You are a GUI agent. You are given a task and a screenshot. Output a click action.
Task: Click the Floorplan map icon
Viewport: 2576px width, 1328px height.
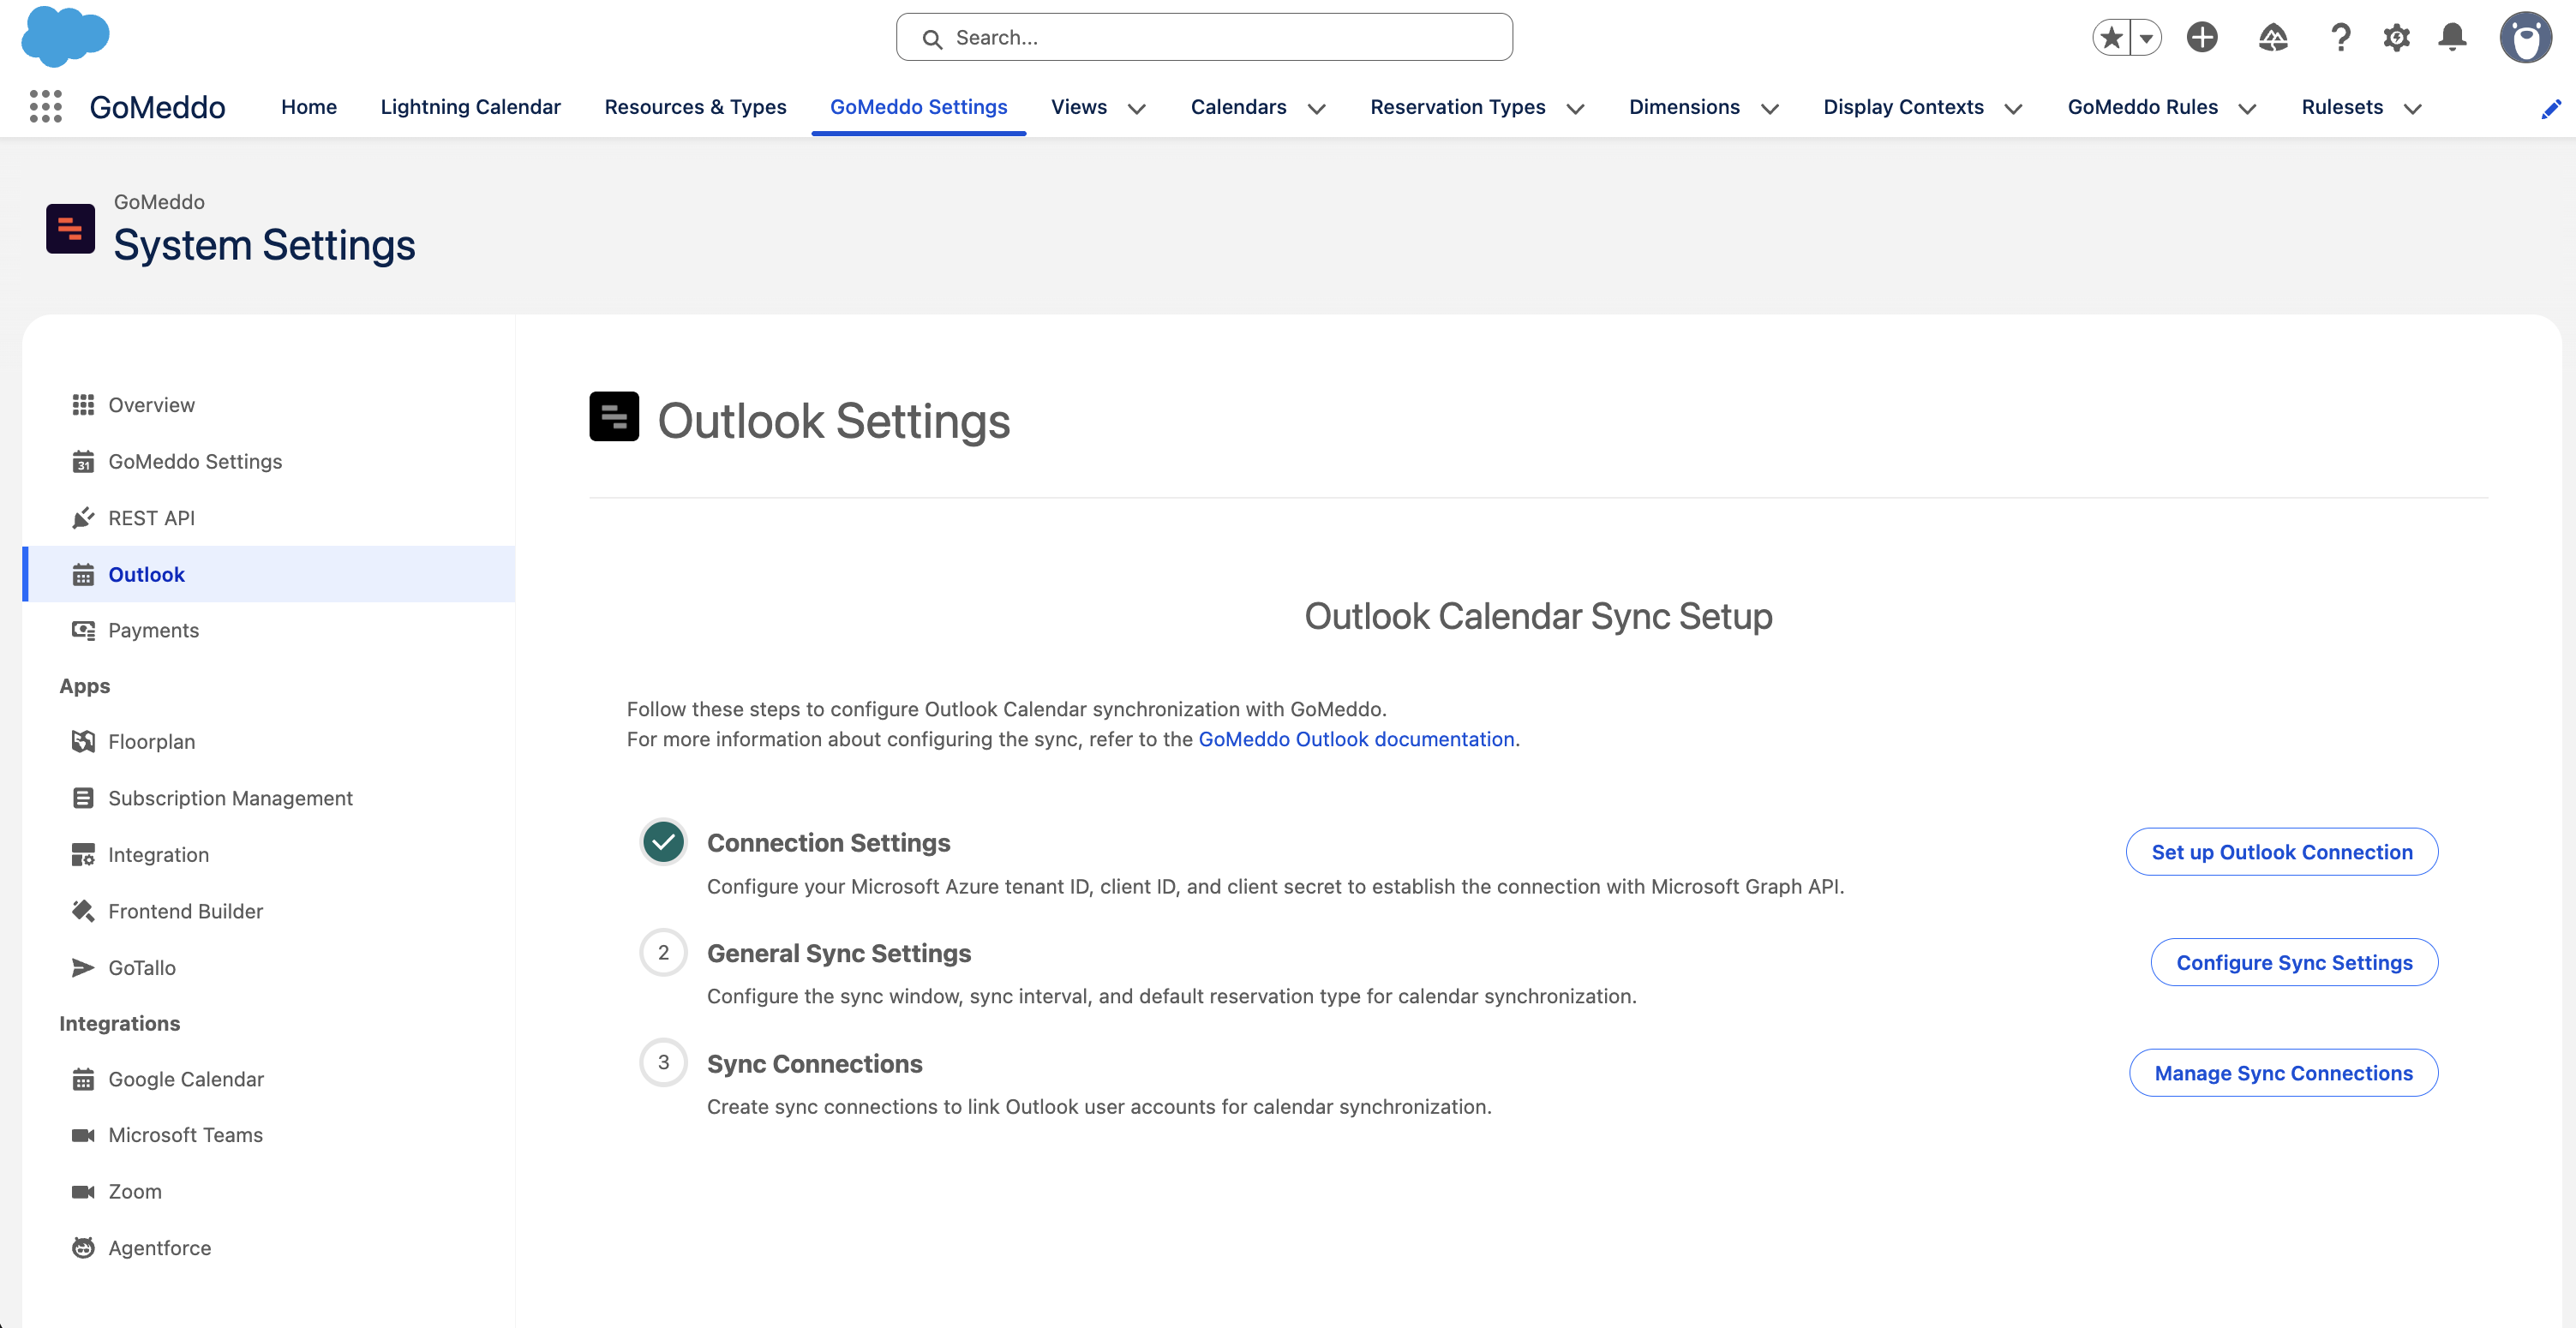(83, 741)
